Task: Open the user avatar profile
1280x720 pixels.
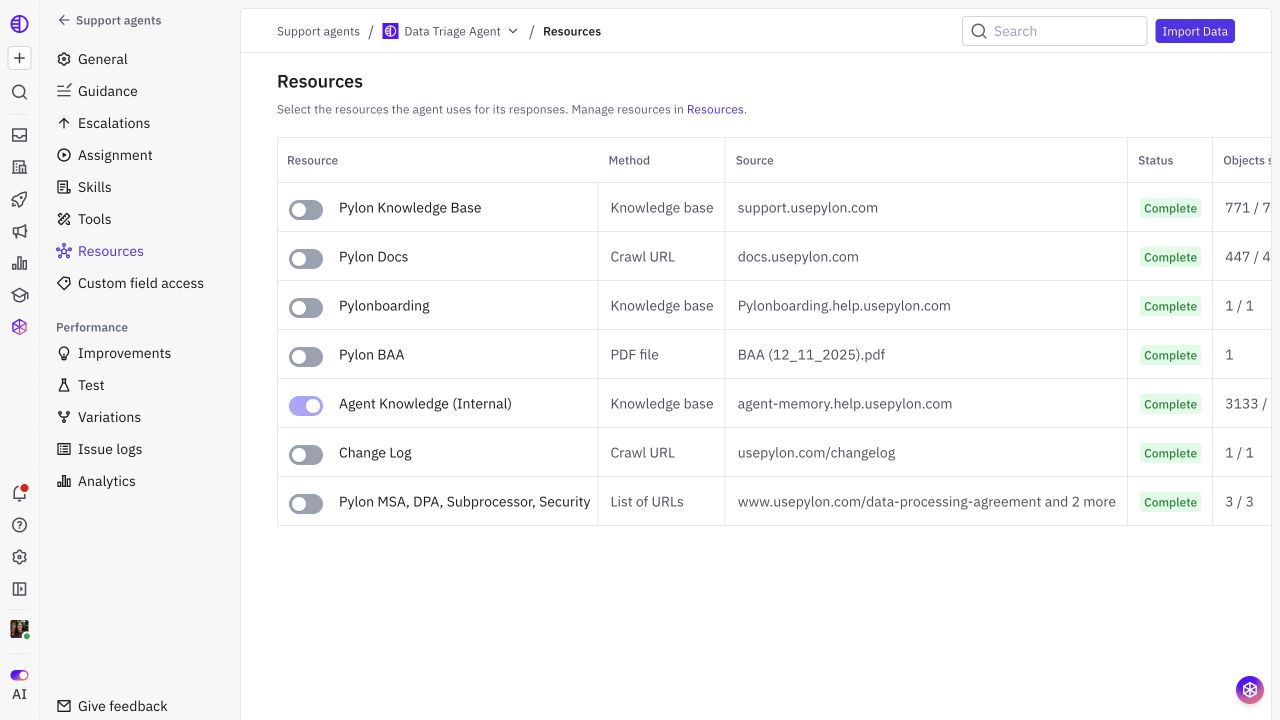Action: point(19,628)
